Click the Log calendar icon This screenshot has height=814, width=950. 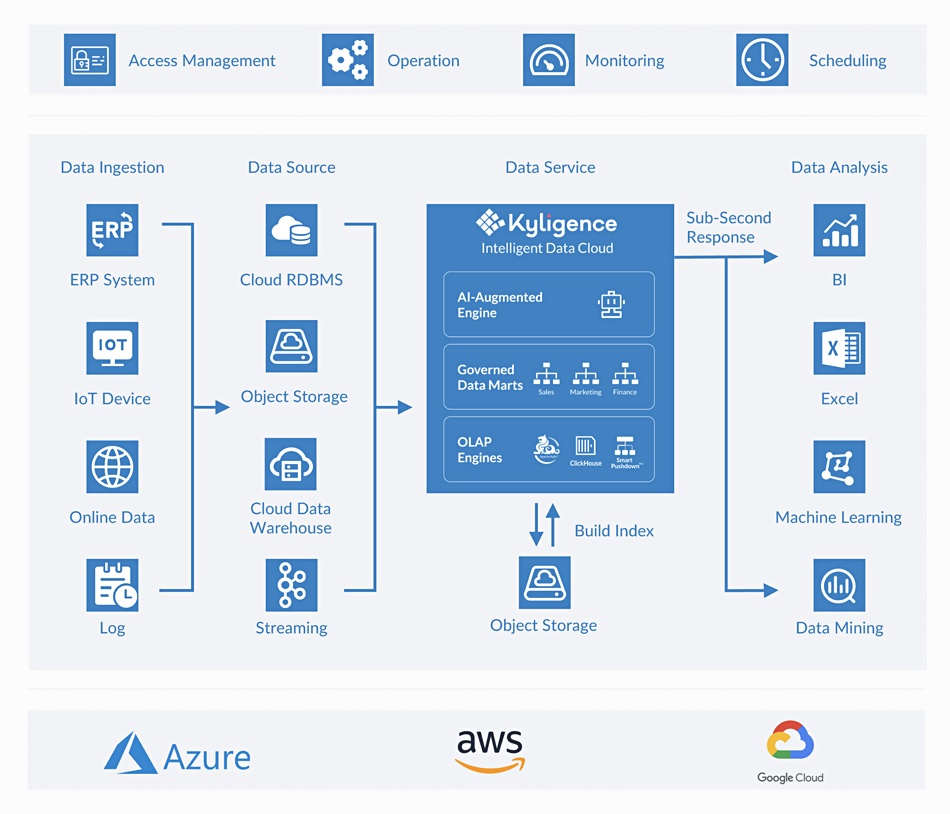112,585
